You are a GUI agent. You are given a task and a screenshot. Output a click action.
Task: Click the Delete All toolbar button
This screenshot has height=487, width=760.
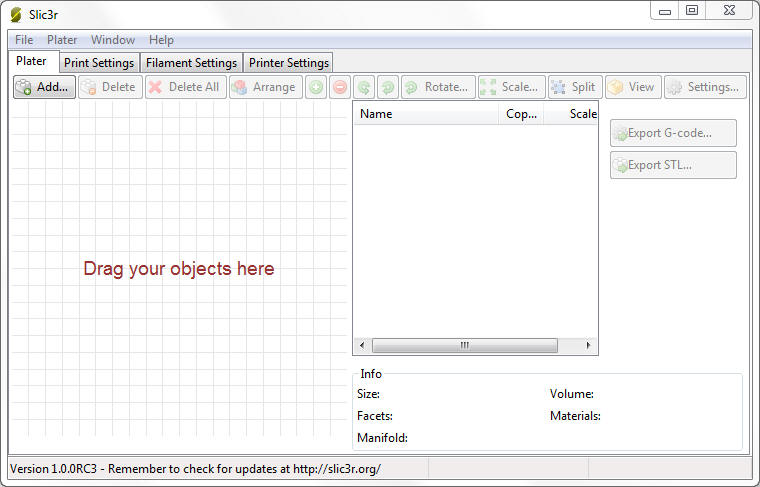coord(186,87)
